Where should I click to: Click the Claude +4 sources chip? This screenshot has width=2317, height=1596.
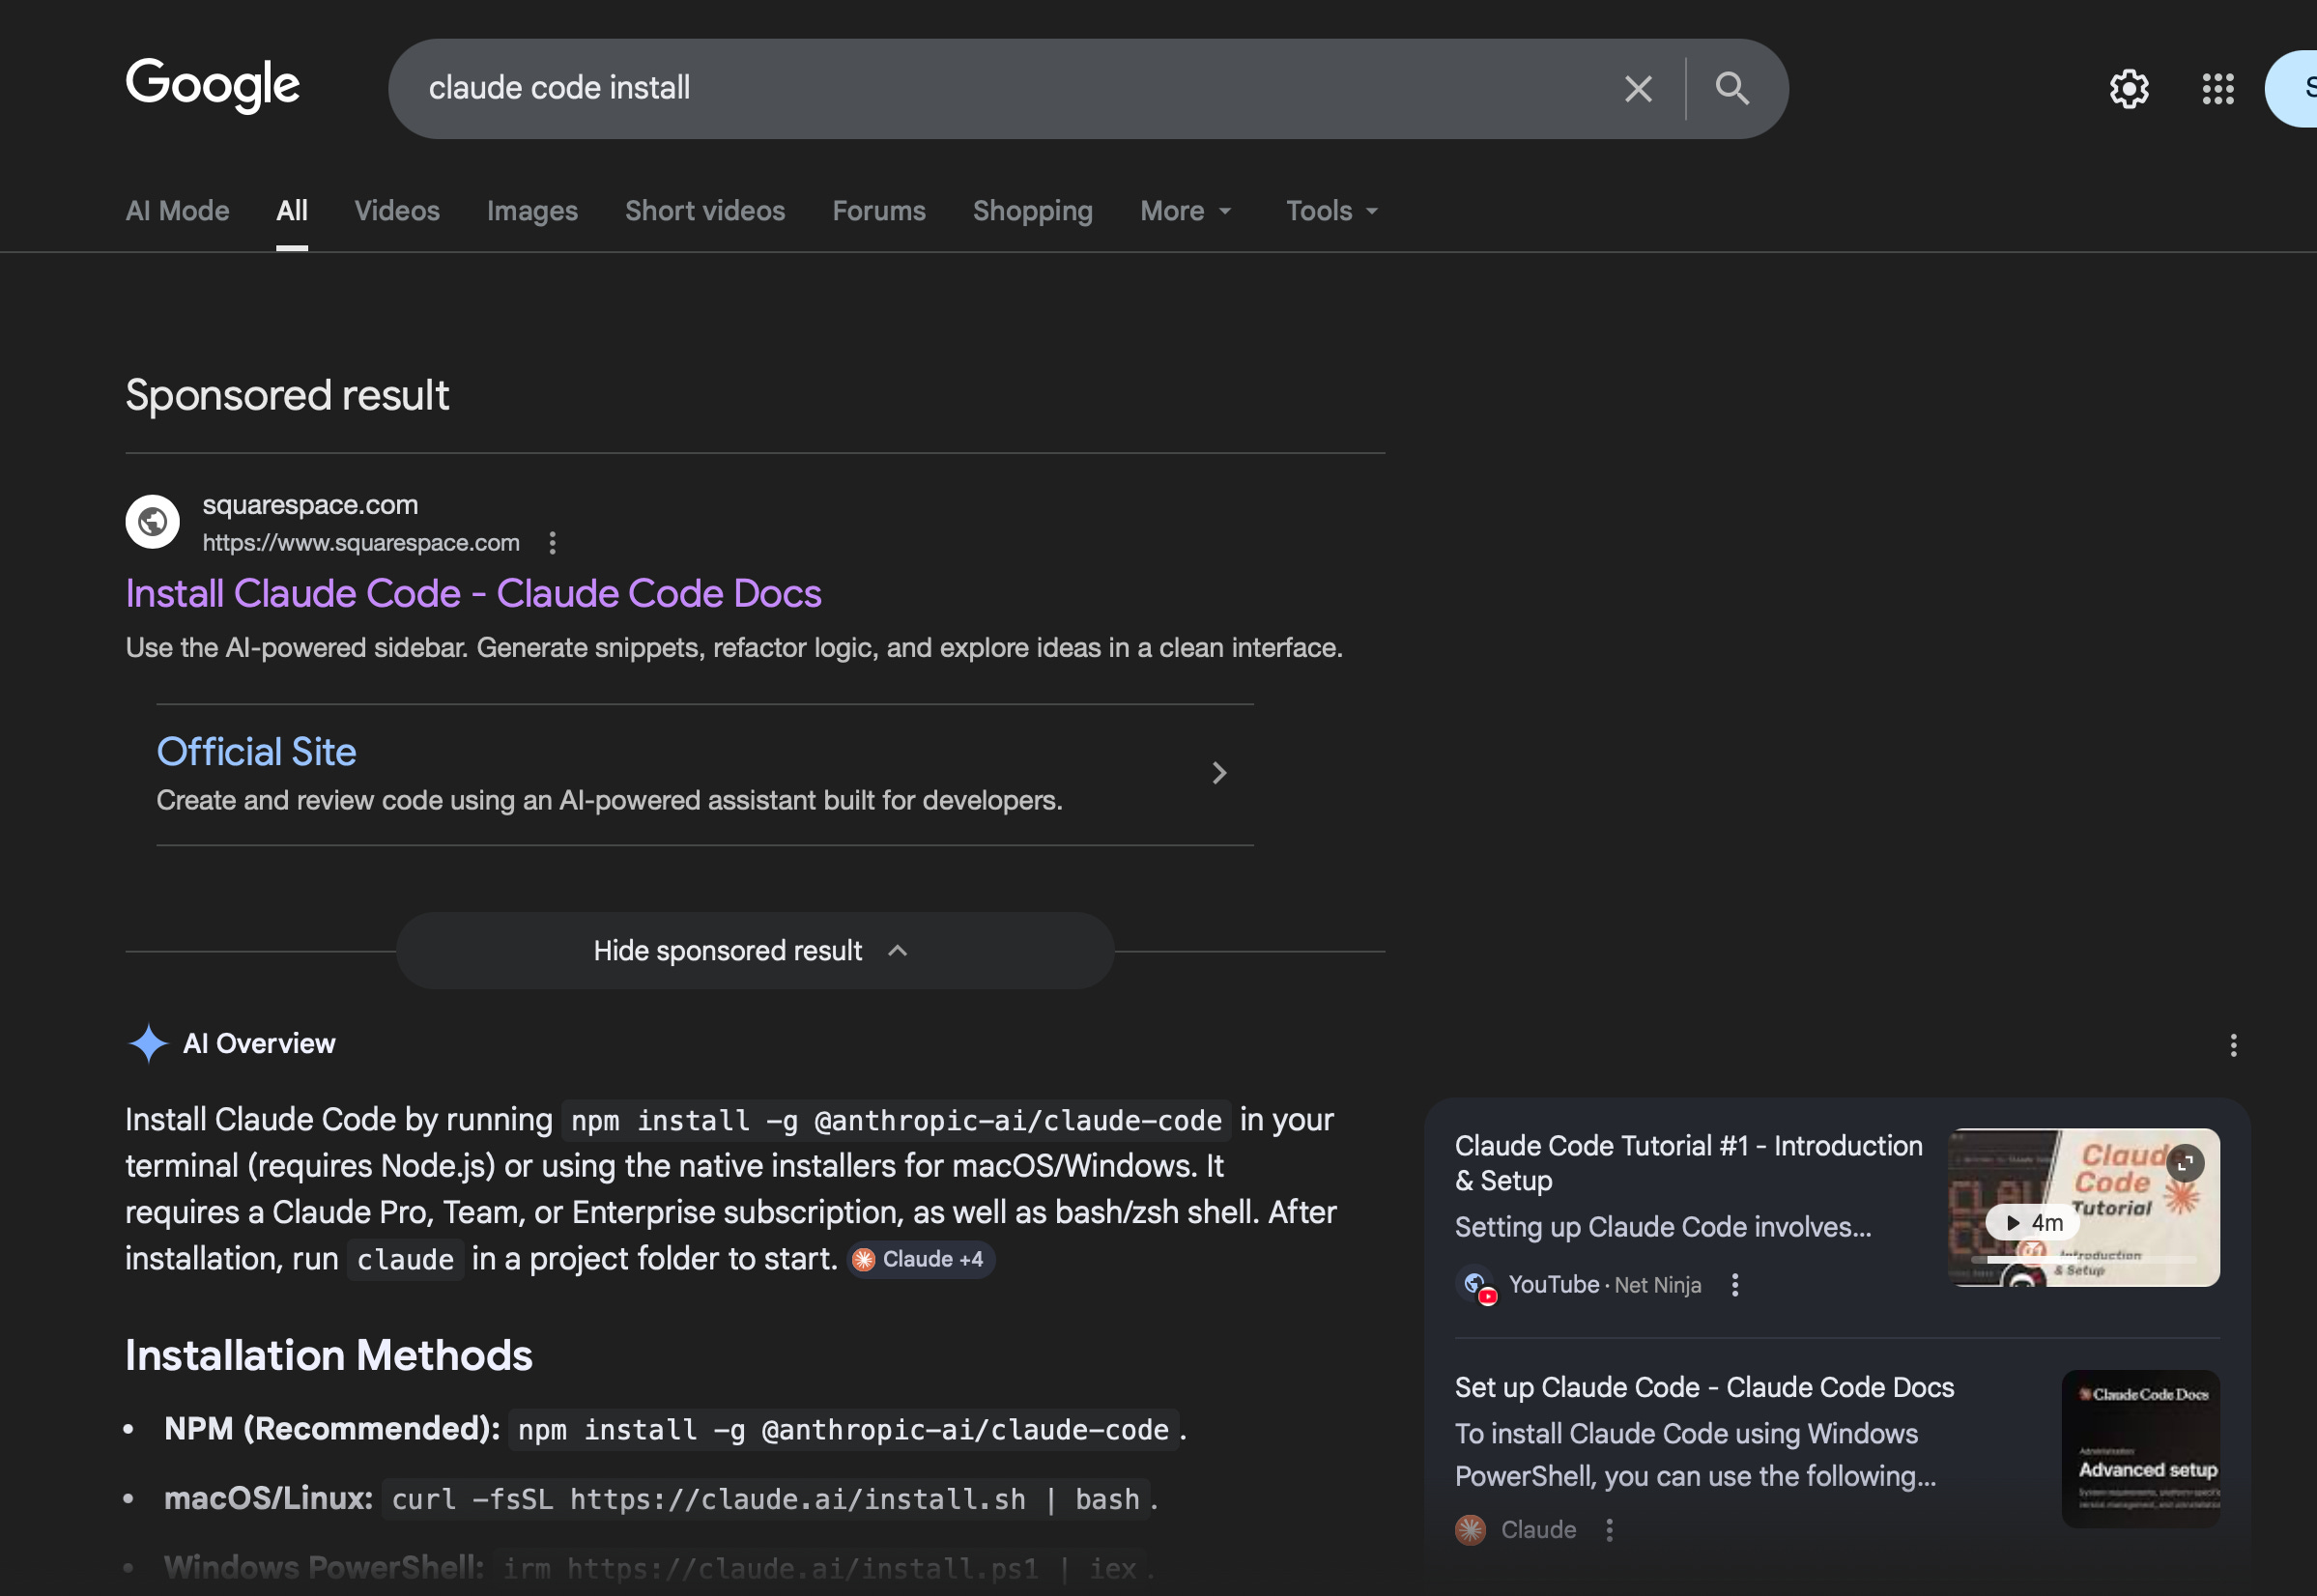tap(920, 1259)
